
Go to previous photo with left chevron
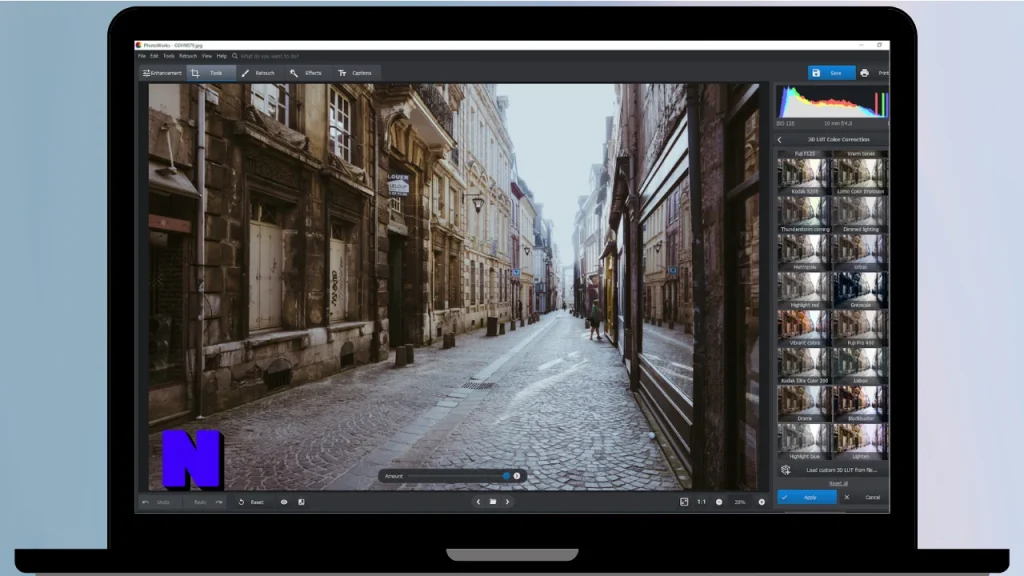(478, 502)
